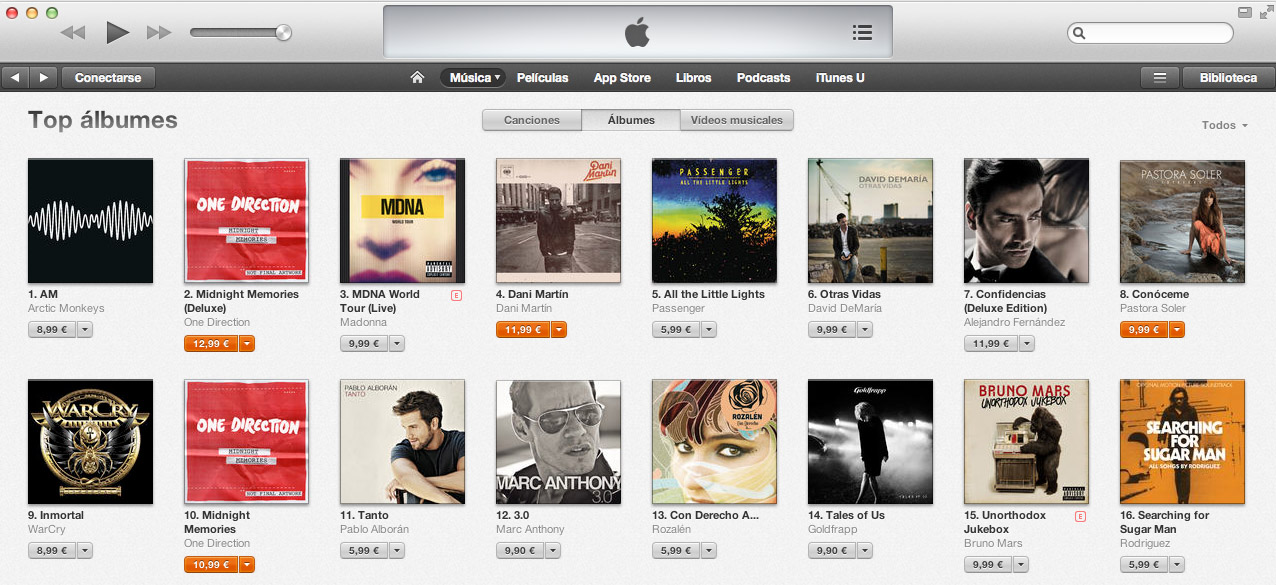Select the Álbumes segment
The image size is (1276, 585).
click(631, 120)
